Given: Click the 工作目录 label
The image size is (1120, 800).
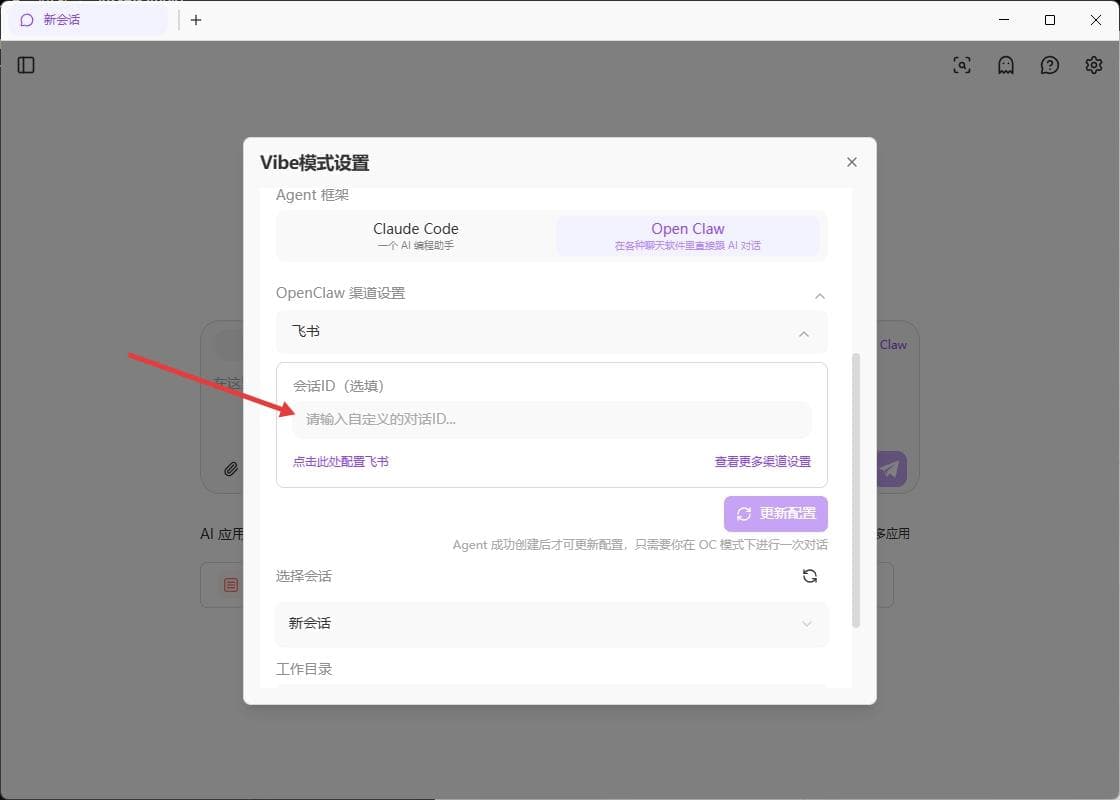Looking at the screenshot, I should coord(304,669).
